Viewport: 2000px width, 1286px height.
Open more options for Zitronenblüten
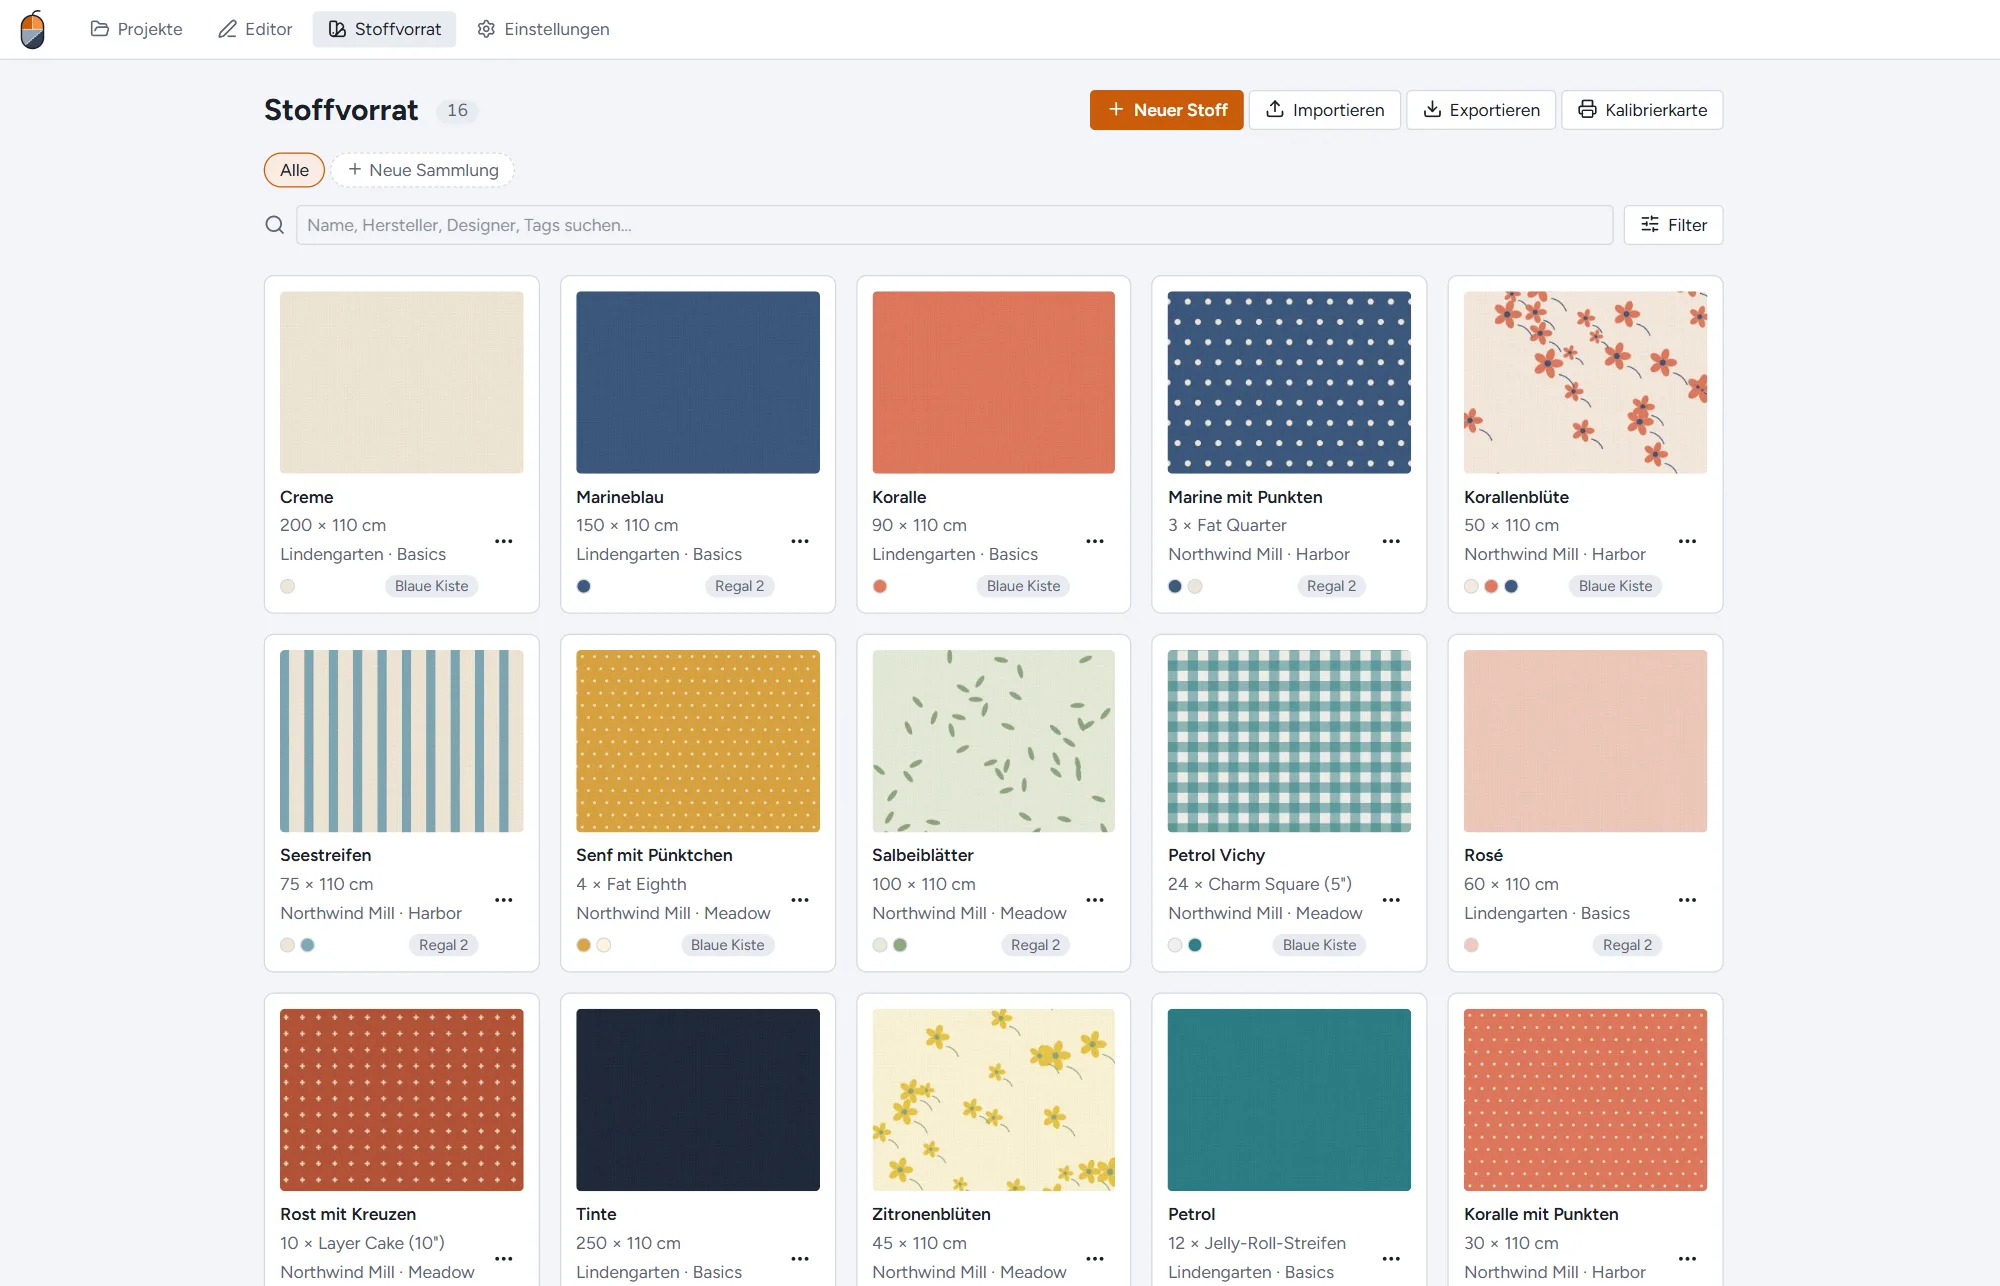[x=1095, y=1259]
